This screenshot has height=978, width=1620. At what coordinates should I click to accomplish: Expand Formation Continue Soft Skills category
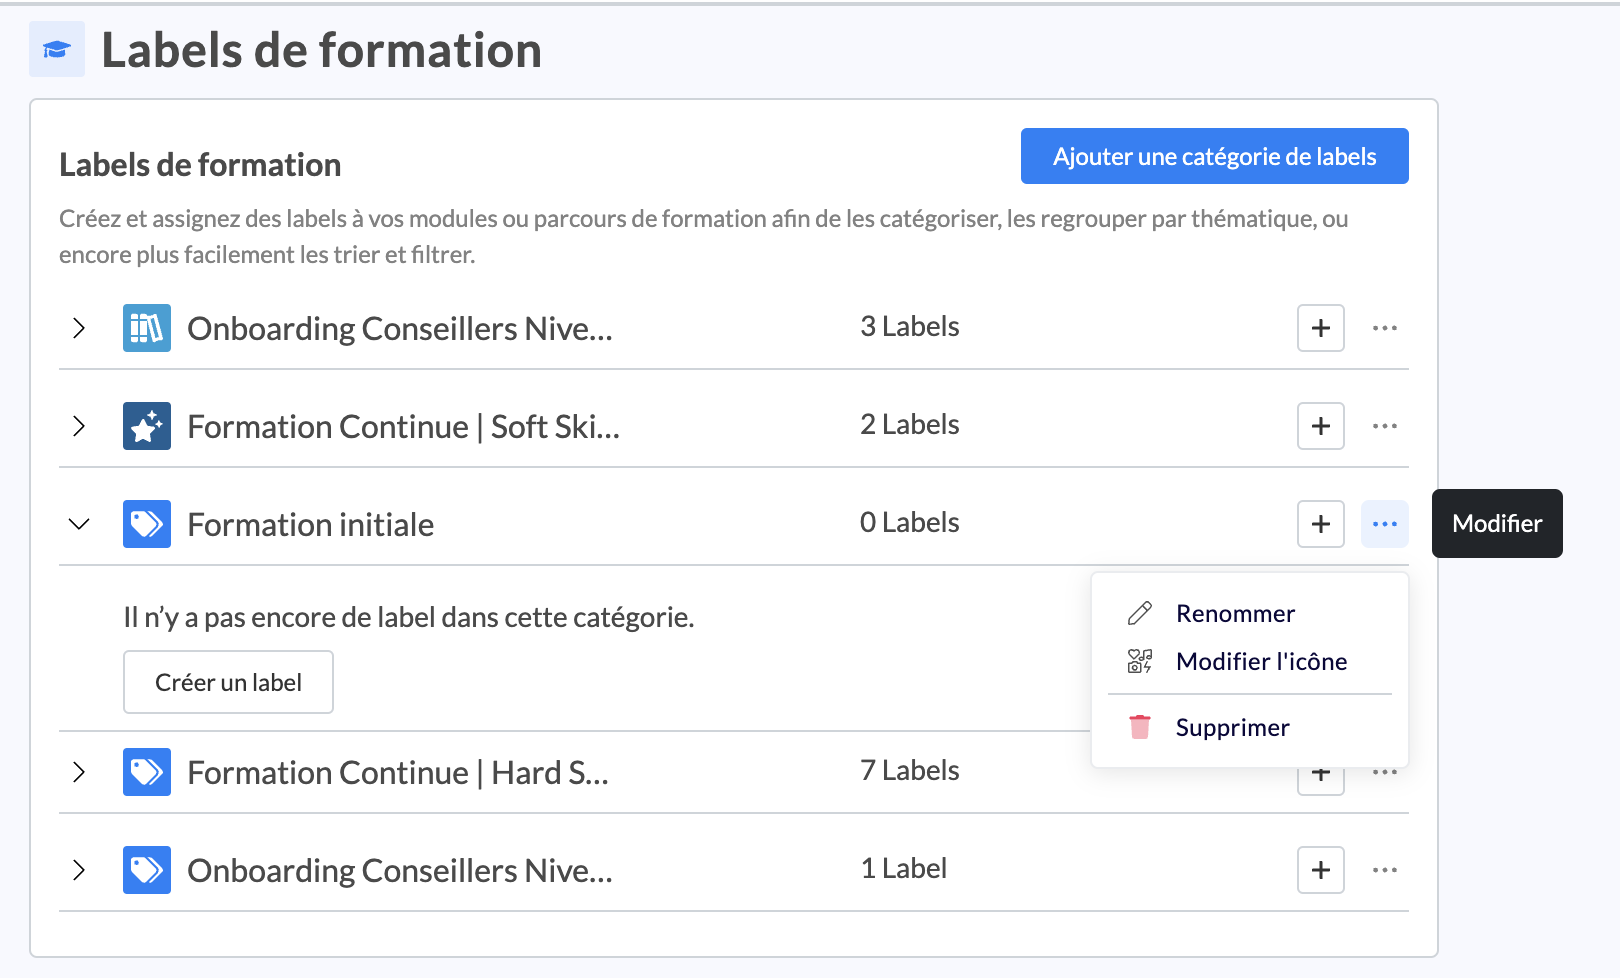(x=79, y=426)
